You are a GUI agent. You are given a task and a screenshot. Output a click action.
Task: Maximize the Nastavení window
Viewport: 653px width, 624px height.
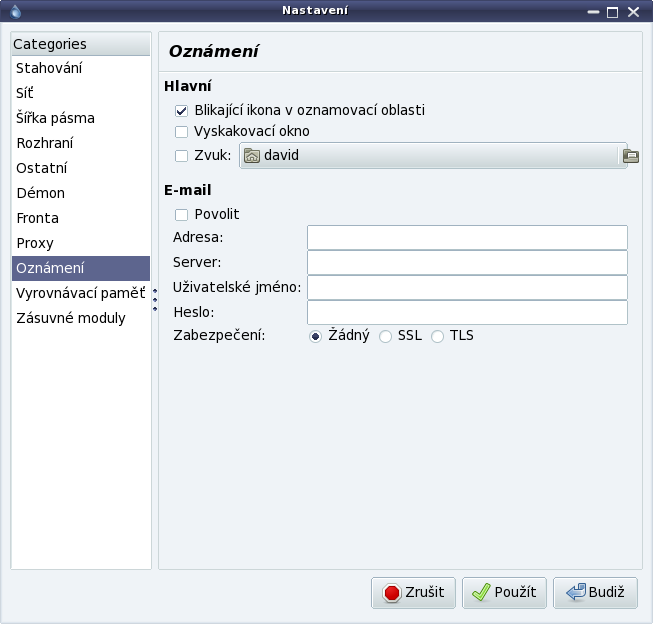coord(612,12)
